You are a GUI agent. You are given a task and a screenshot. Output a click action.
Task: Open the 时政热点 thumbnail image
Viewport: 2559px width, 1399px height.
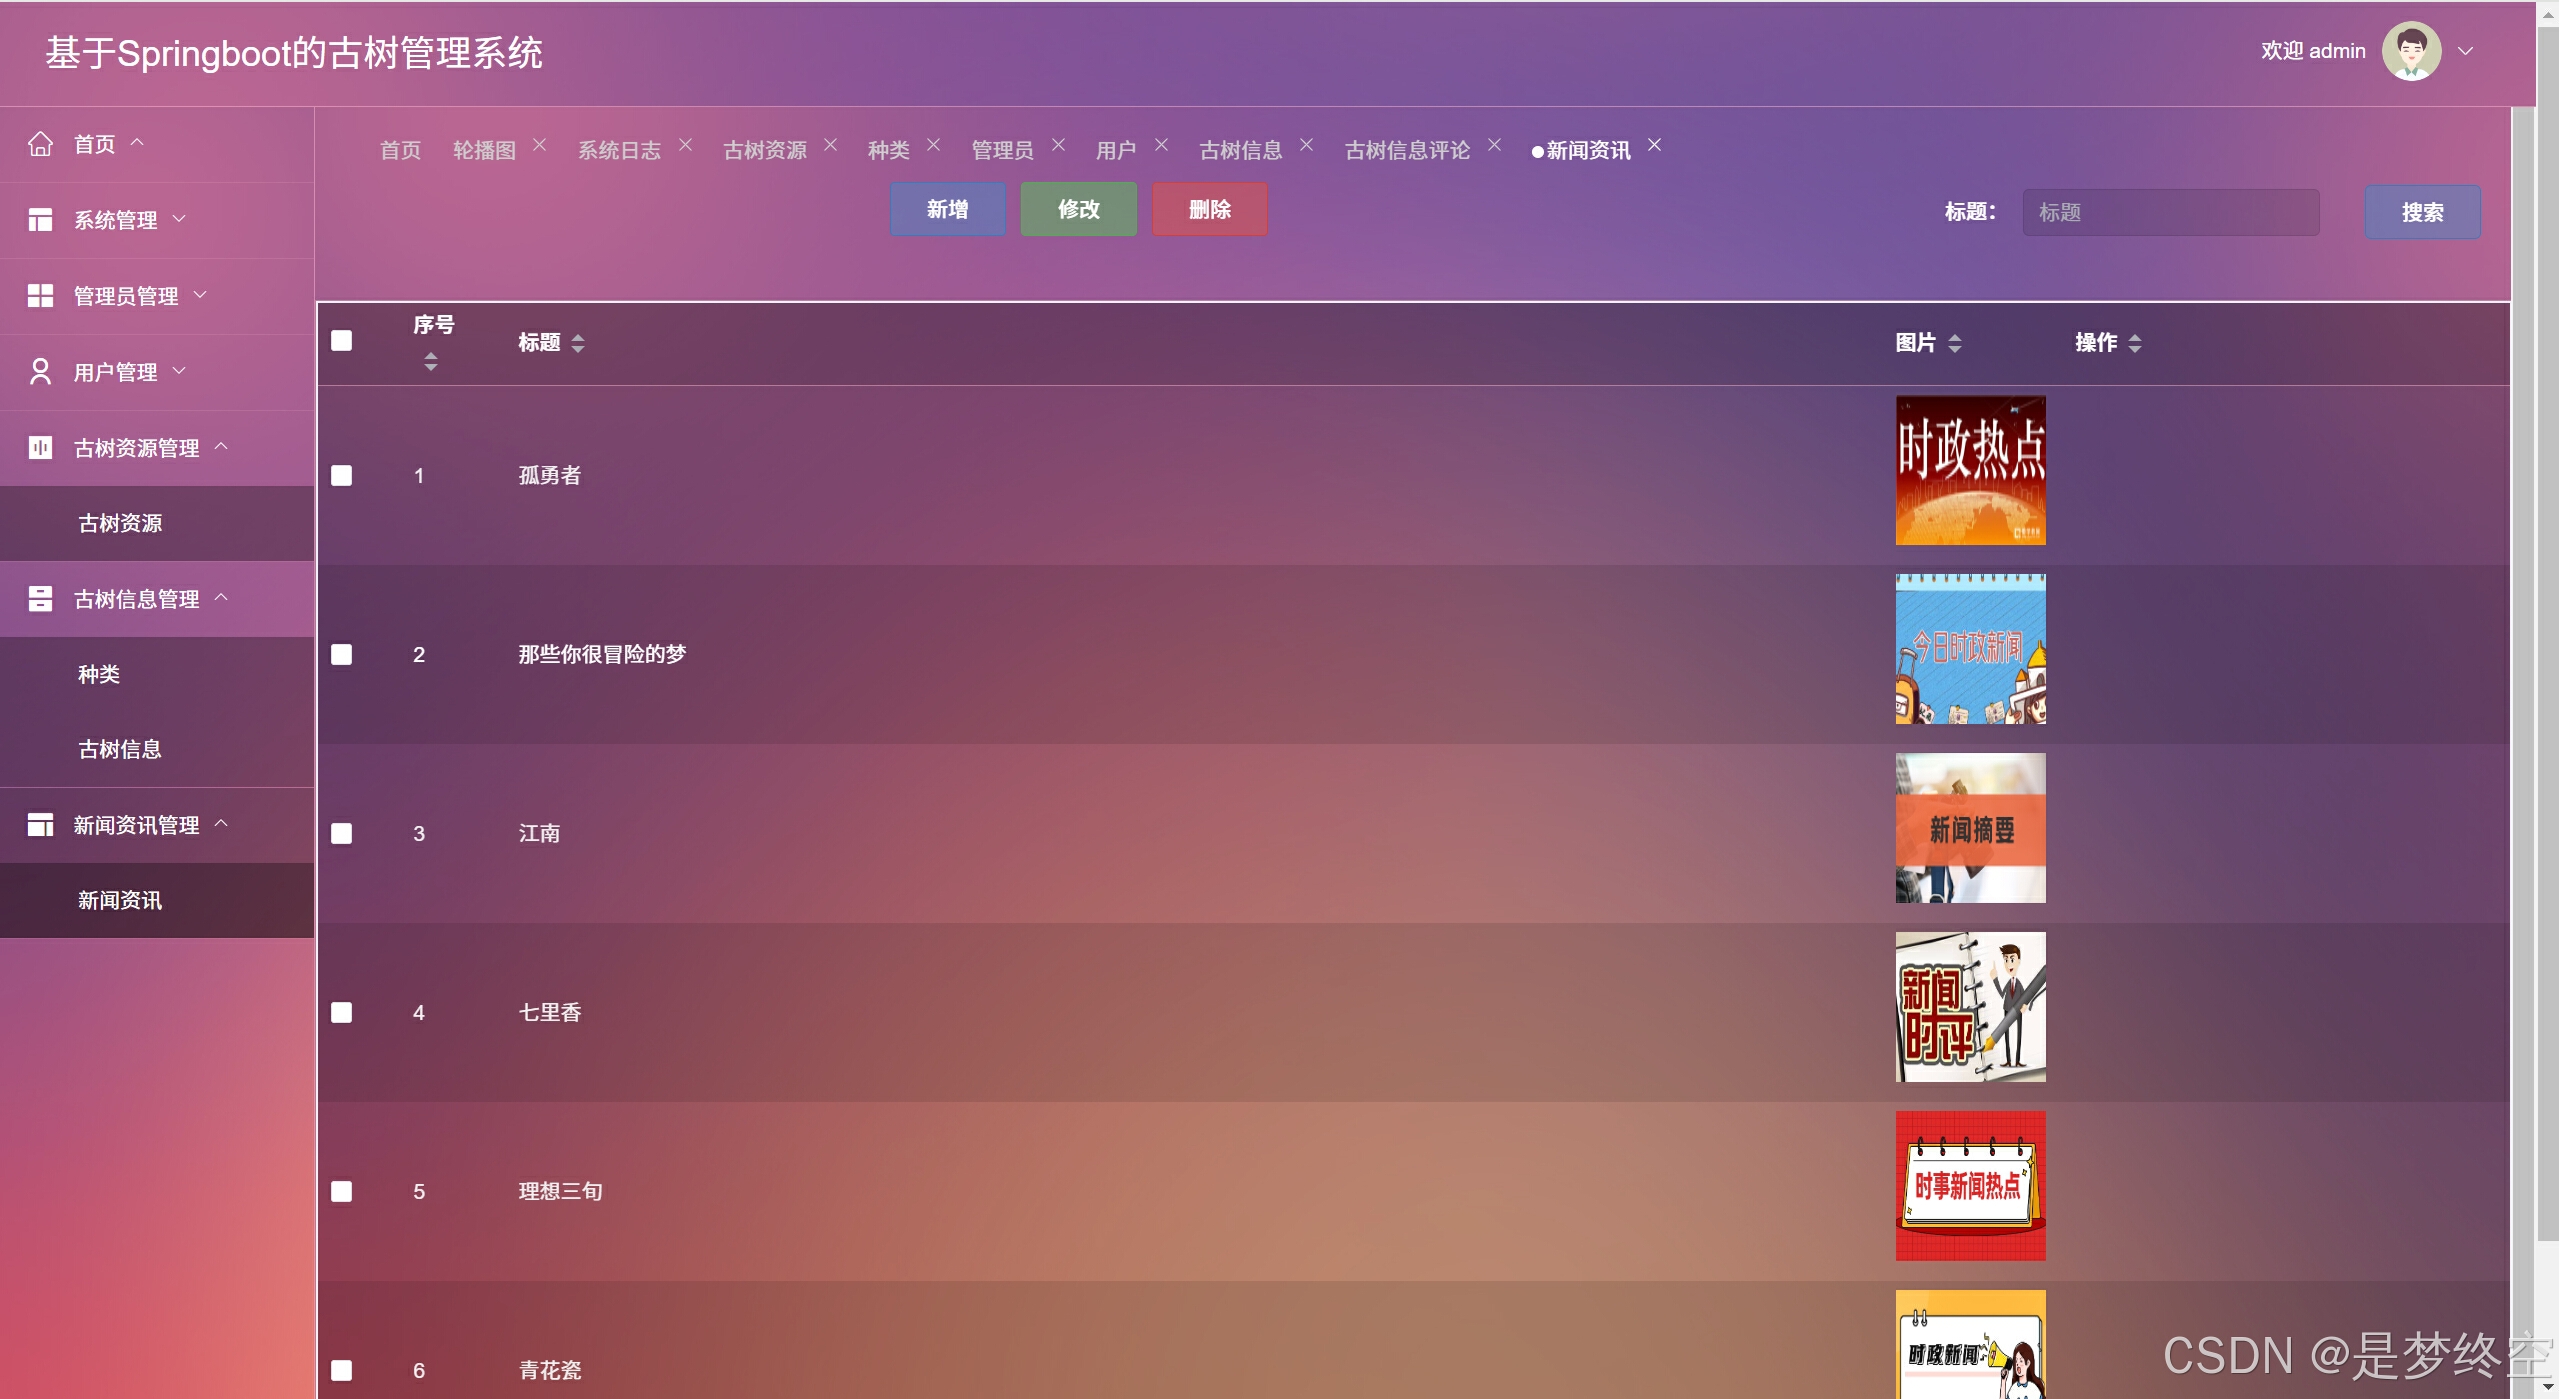coord(1970,470)
